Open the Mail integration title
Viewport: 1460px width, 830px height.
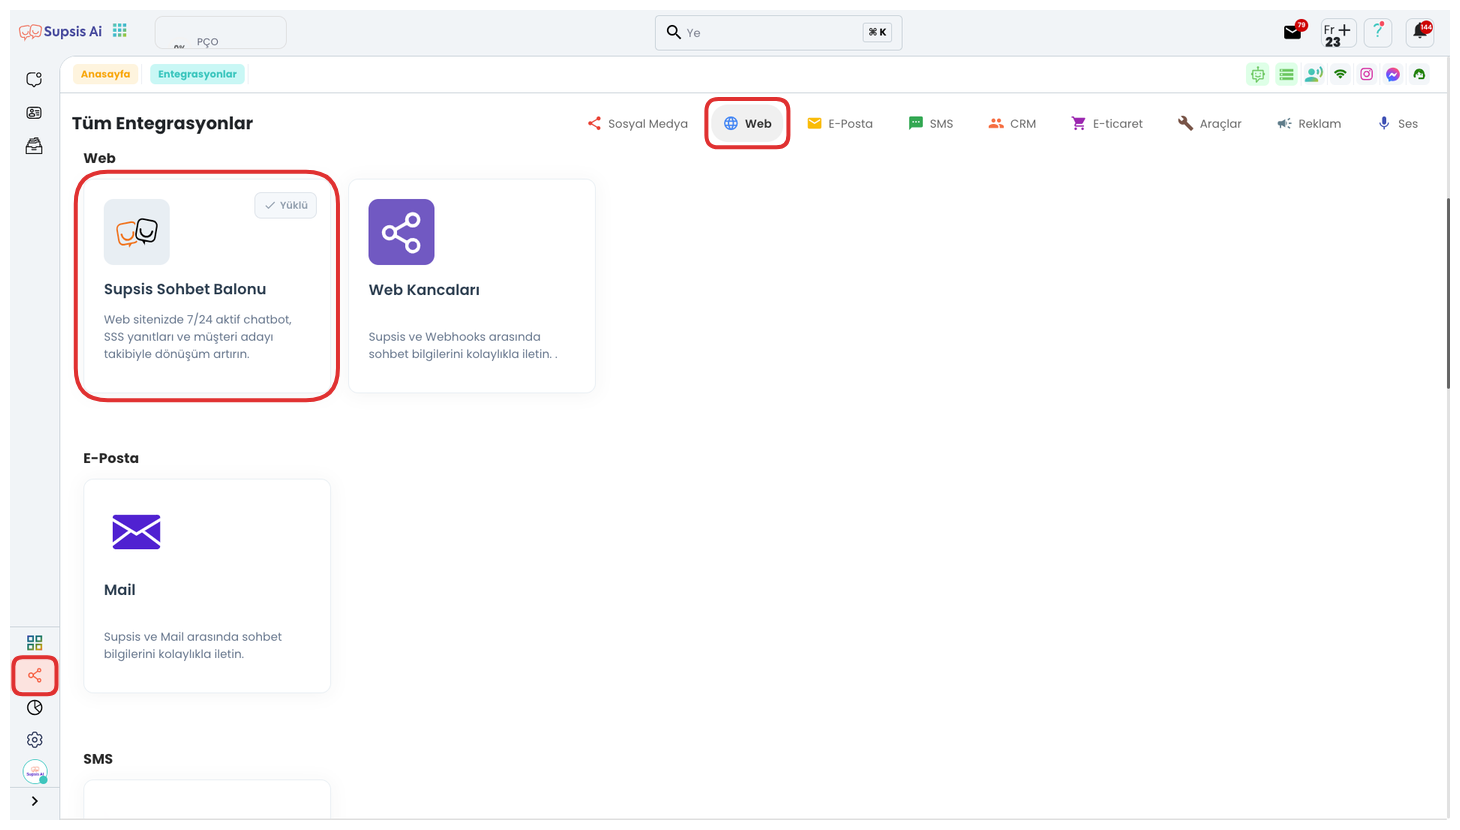pyautogui.click(x=120, y=590)
